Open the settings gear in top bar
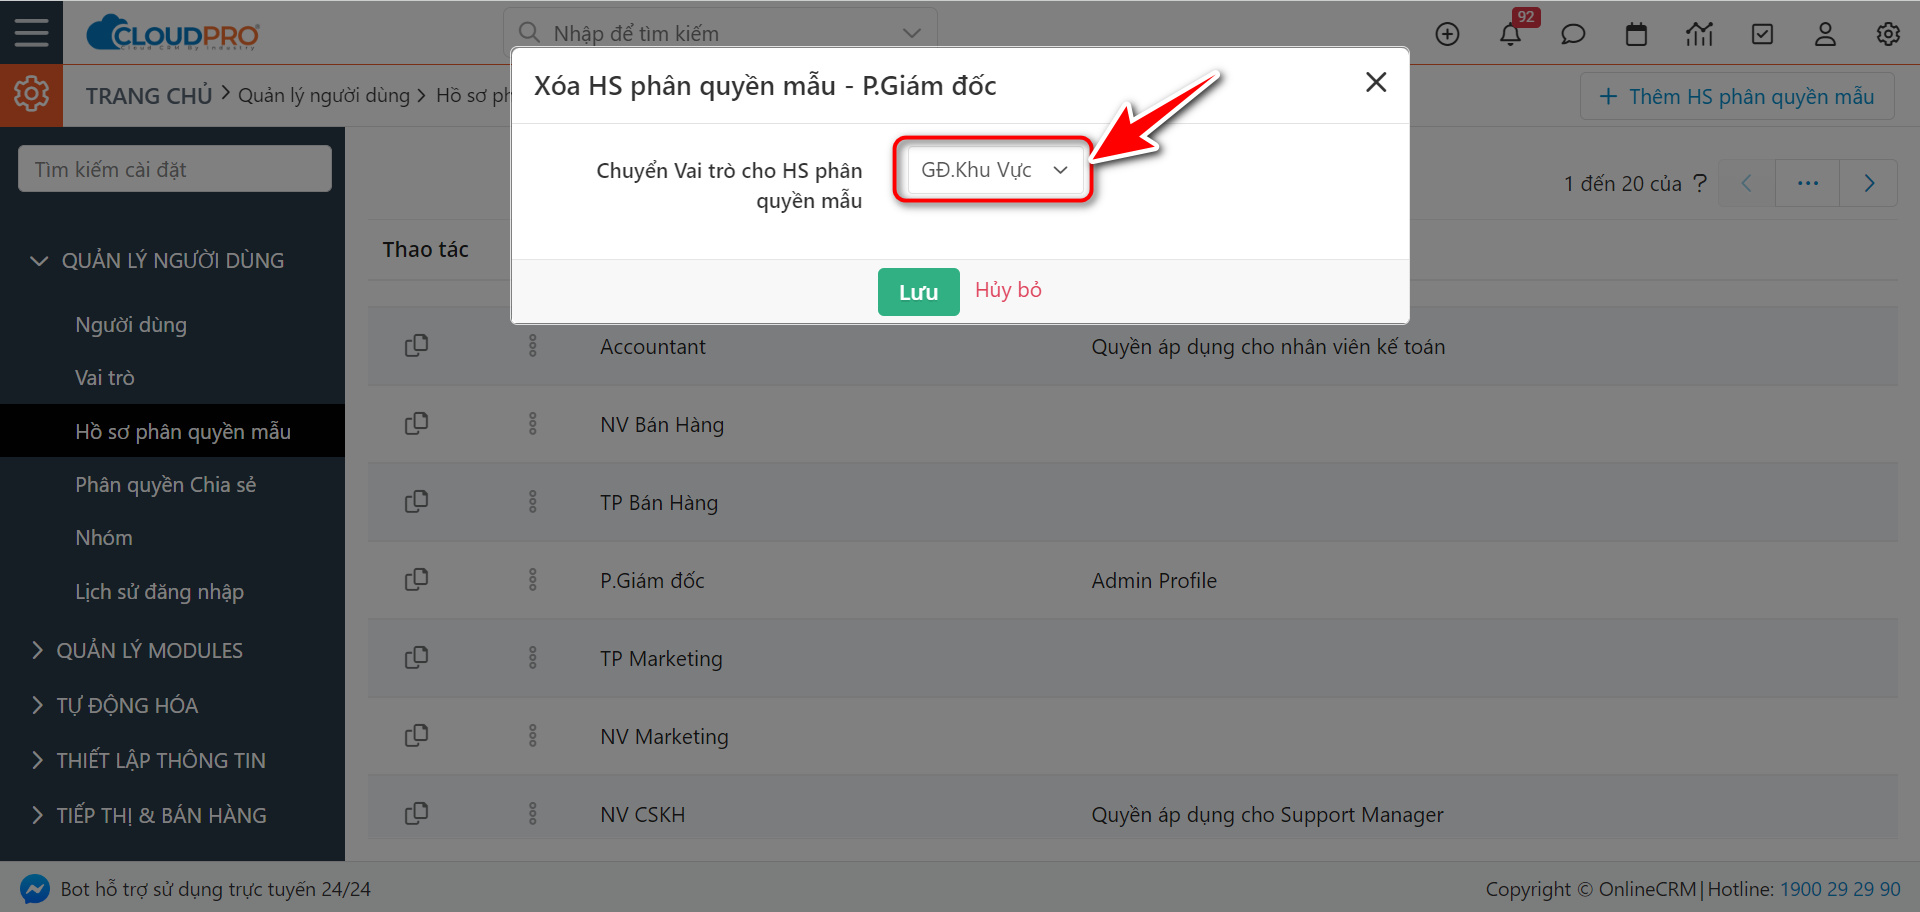Viewport: 1920px width, 912px height. coord(1888,34)
